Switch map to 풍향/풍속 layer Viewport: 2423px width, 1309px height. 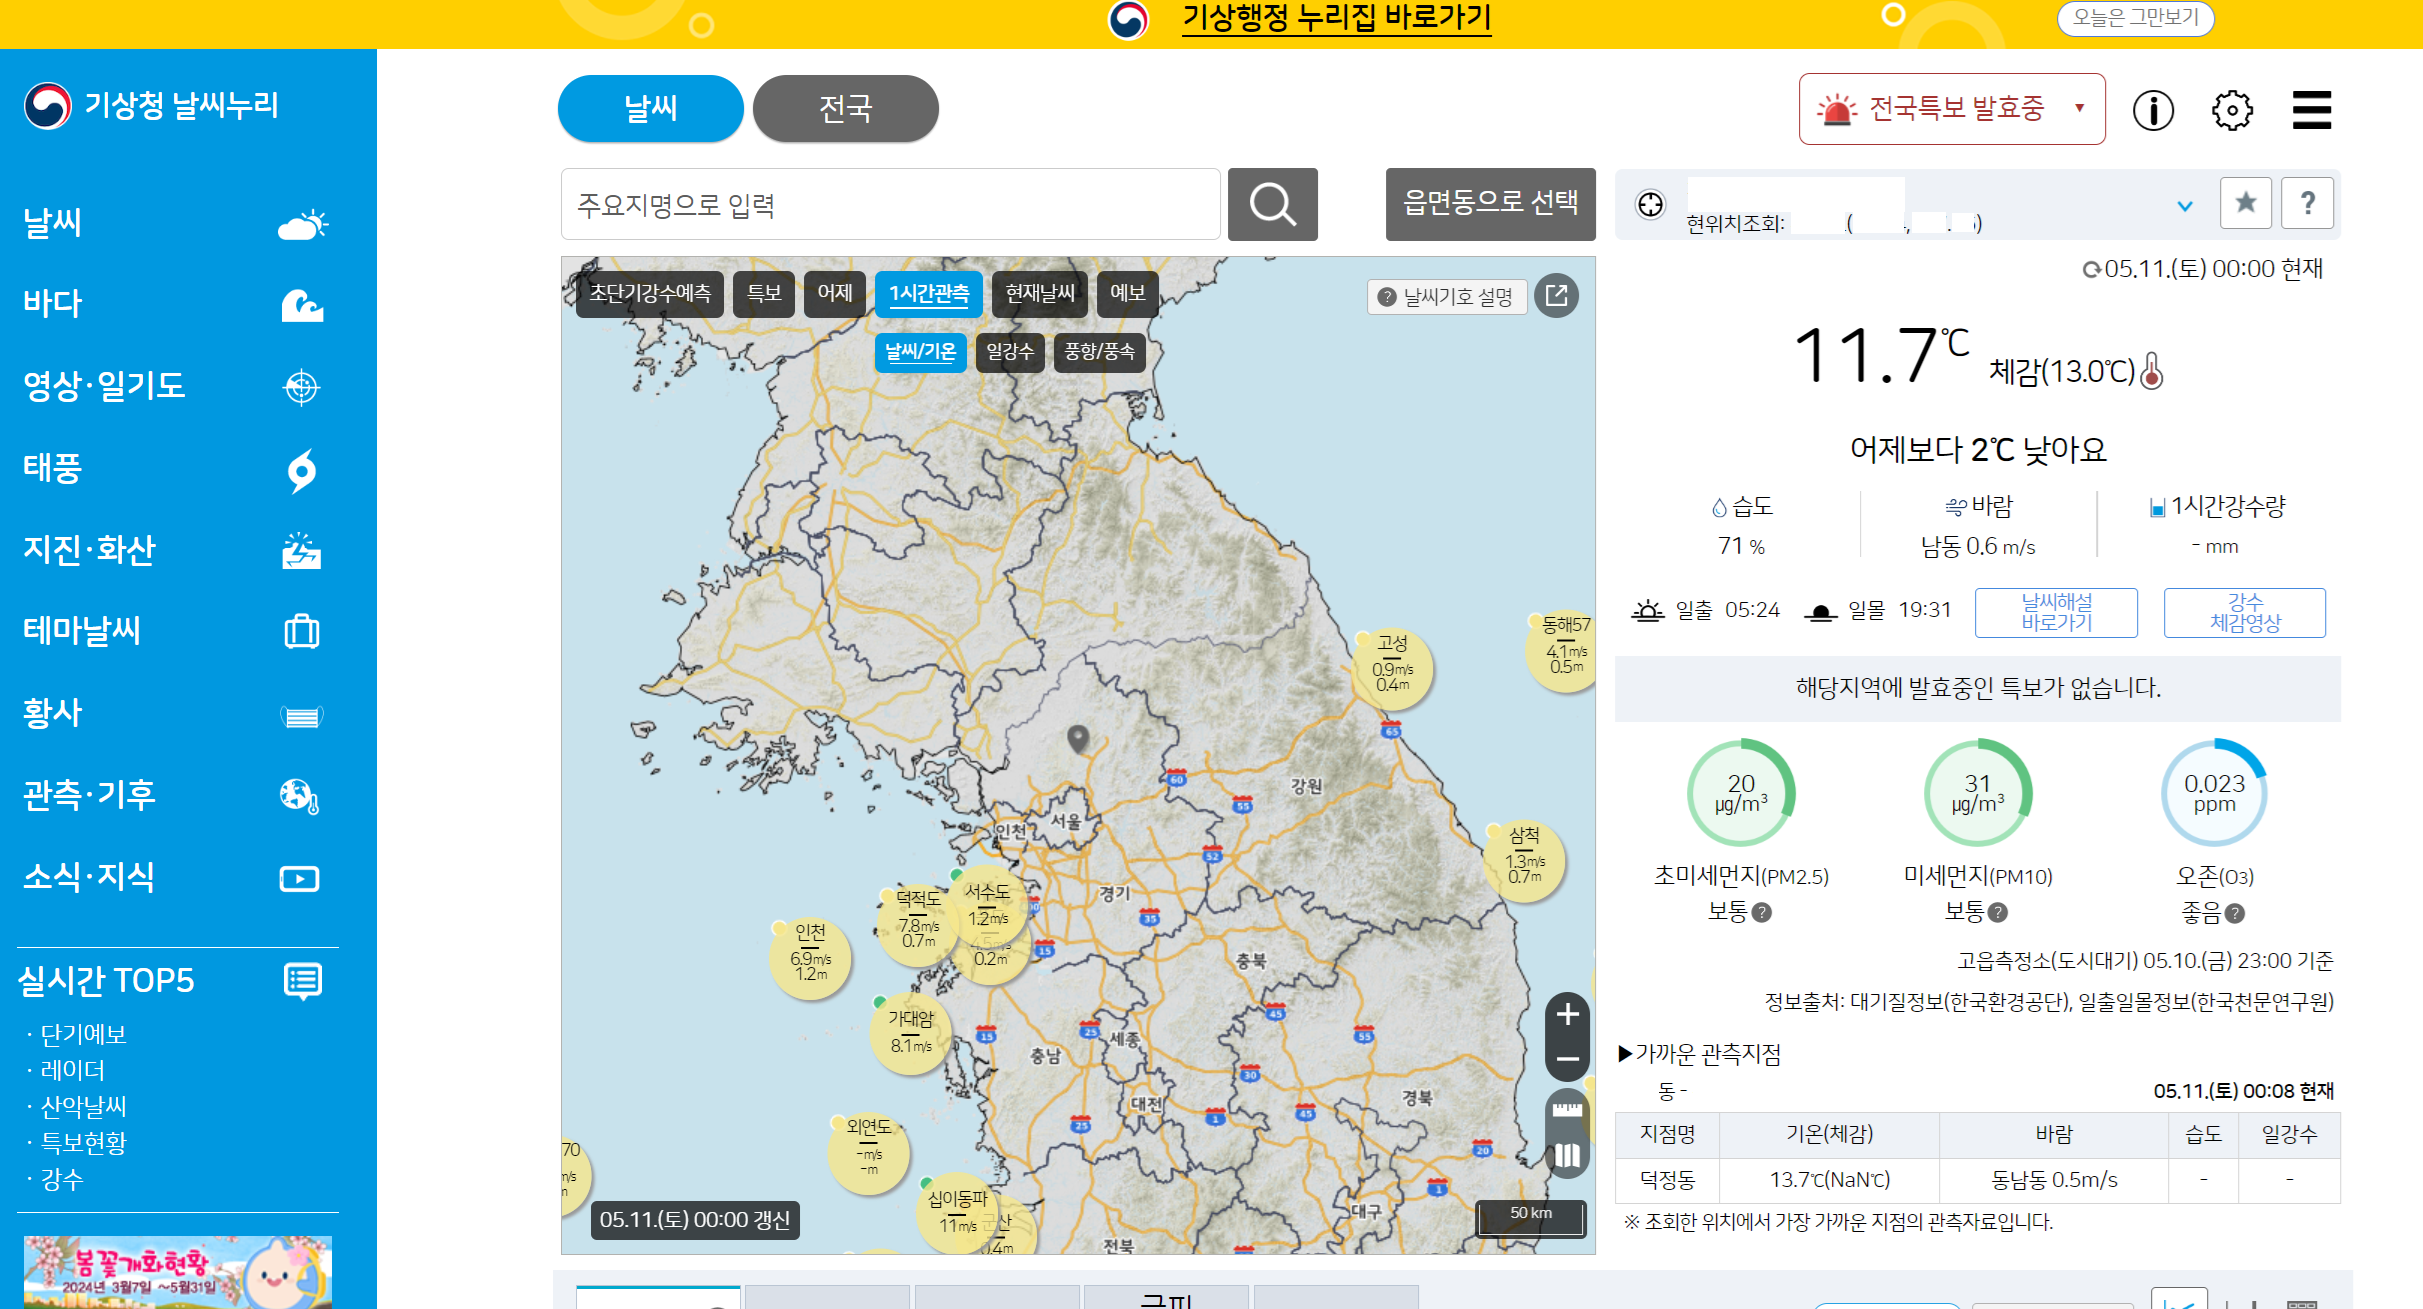[1099, 352]
